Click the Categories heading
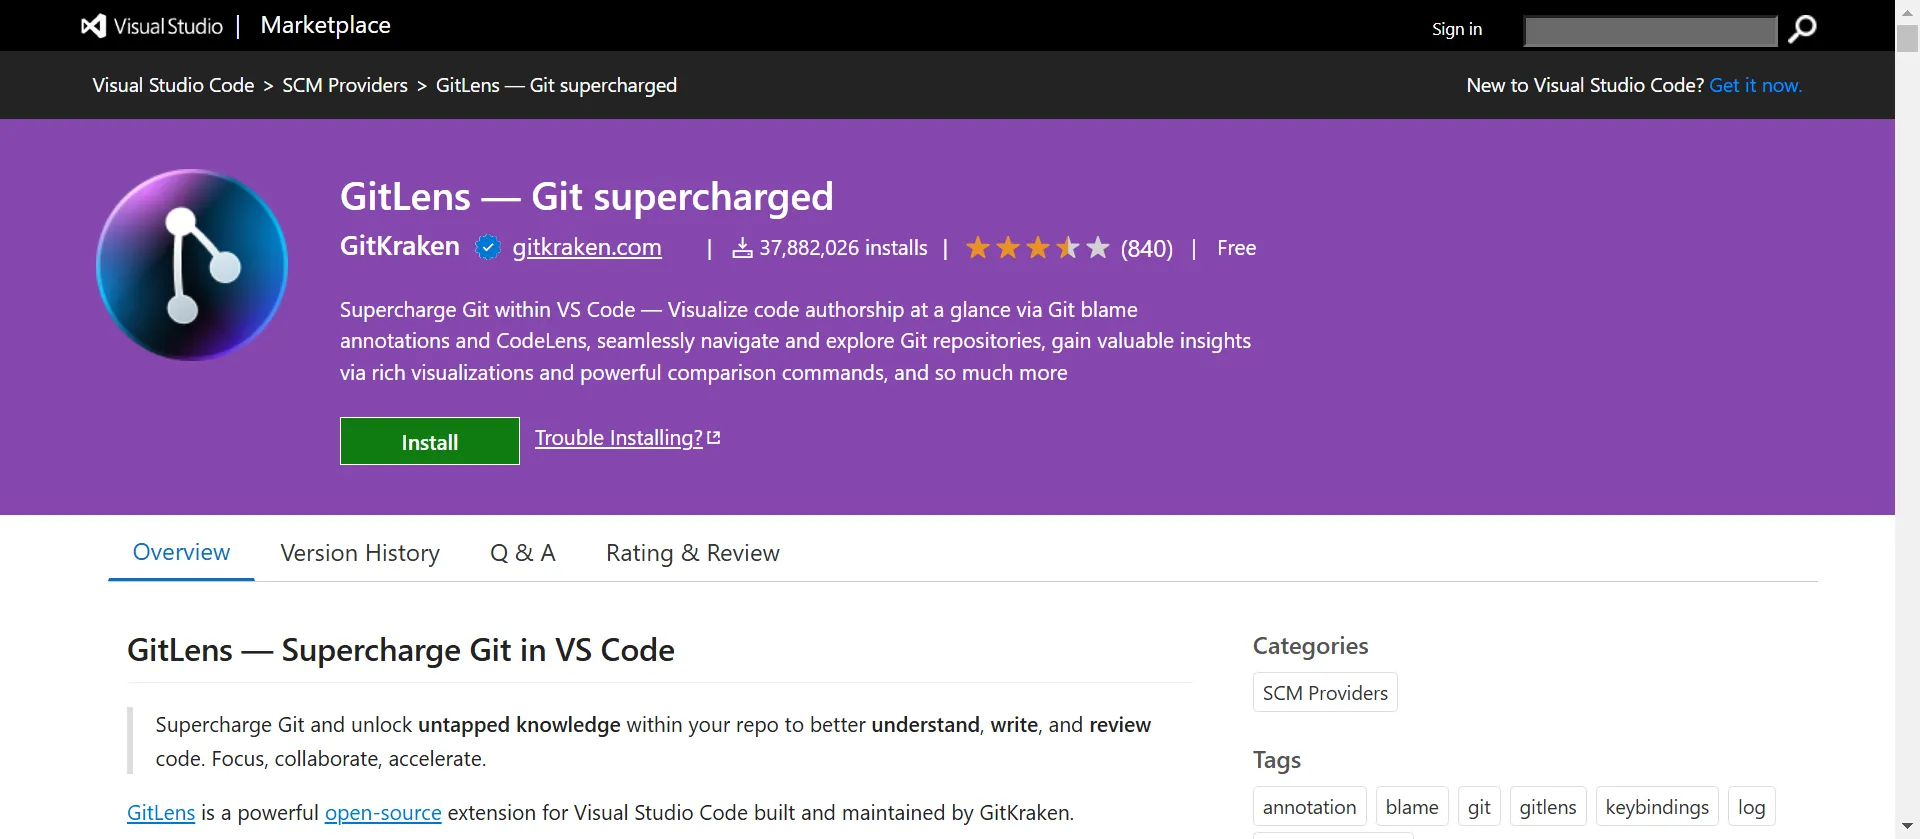 click(x=1310, y=646)
